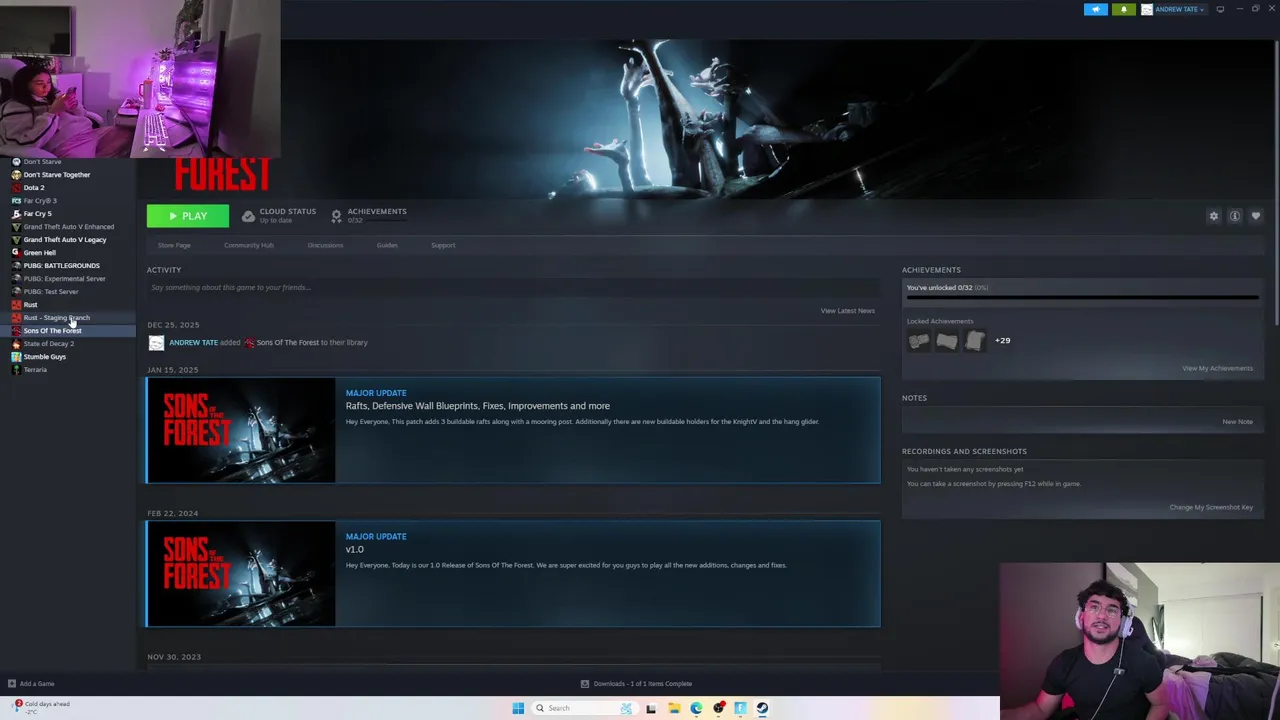Open the Discussions tab
Screen dimensions: 1280x720
pyautogui.click(x=325, y=245)
